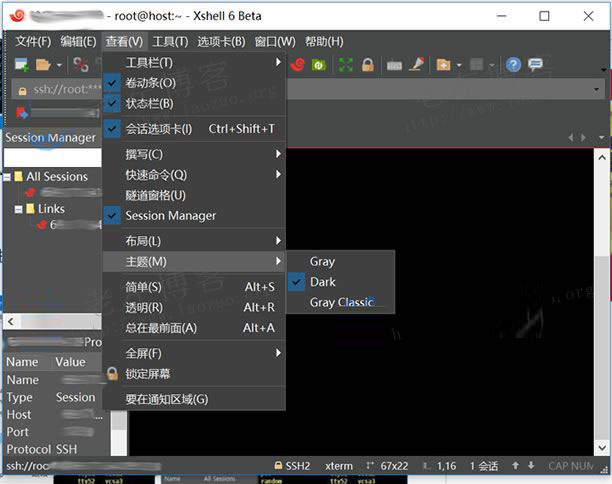Open the tab list dropdown arrow
This screenshot has height=484, width=612.
(601, 137)
